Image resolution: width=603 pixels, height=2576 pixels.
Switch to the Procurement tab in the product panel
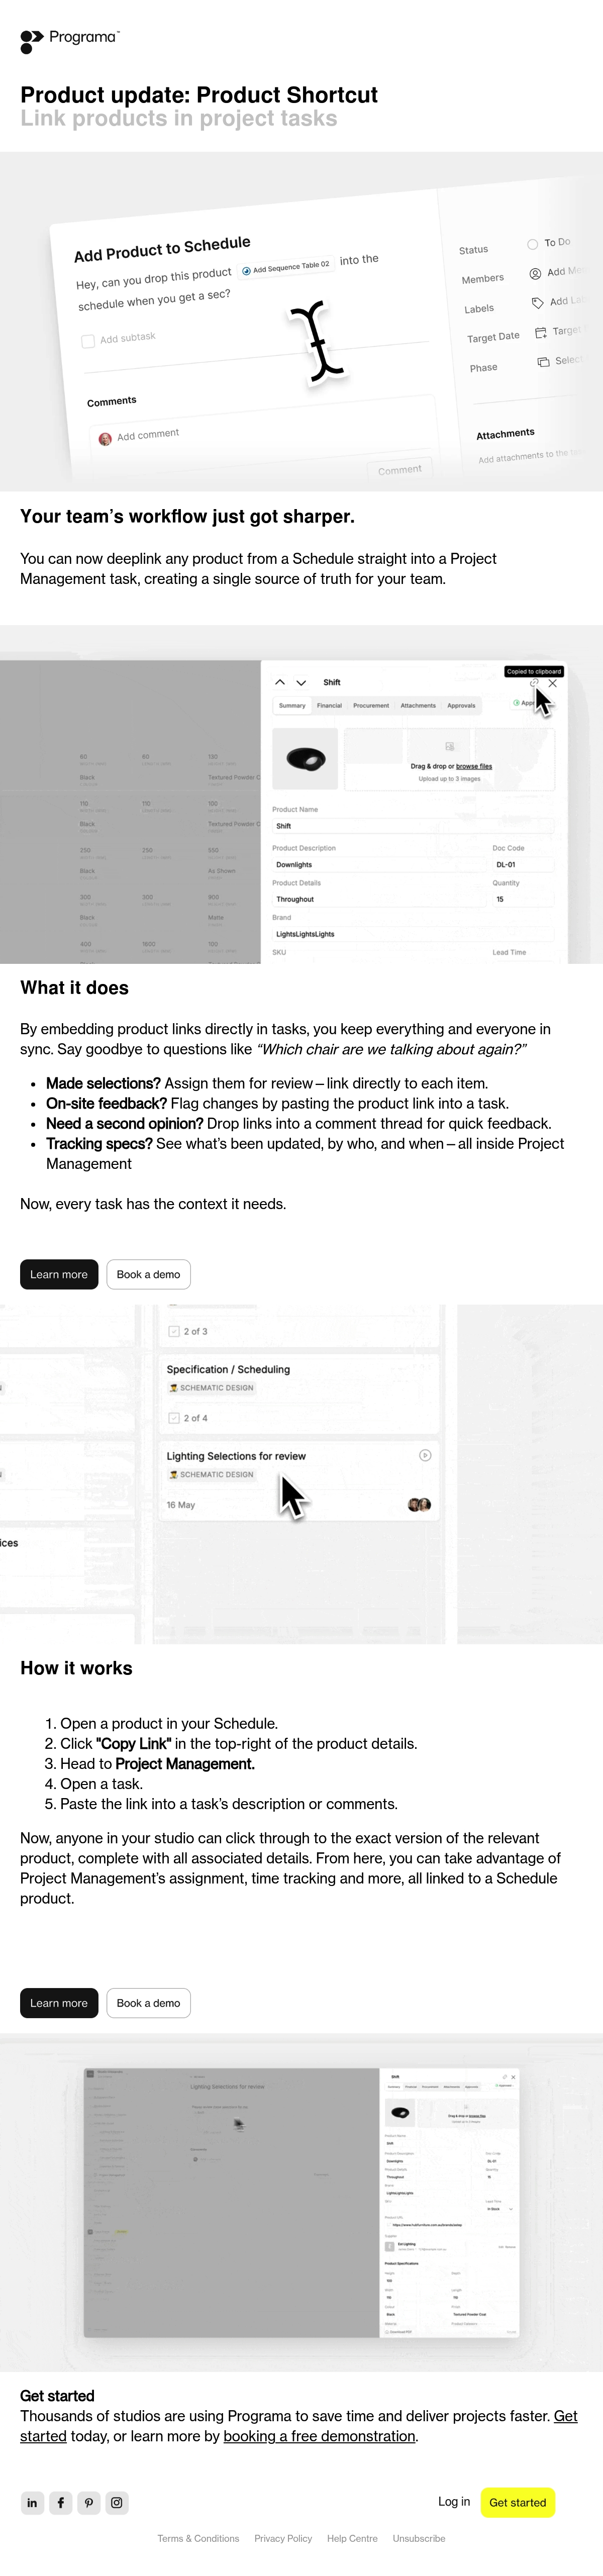(x=371, y=705)
